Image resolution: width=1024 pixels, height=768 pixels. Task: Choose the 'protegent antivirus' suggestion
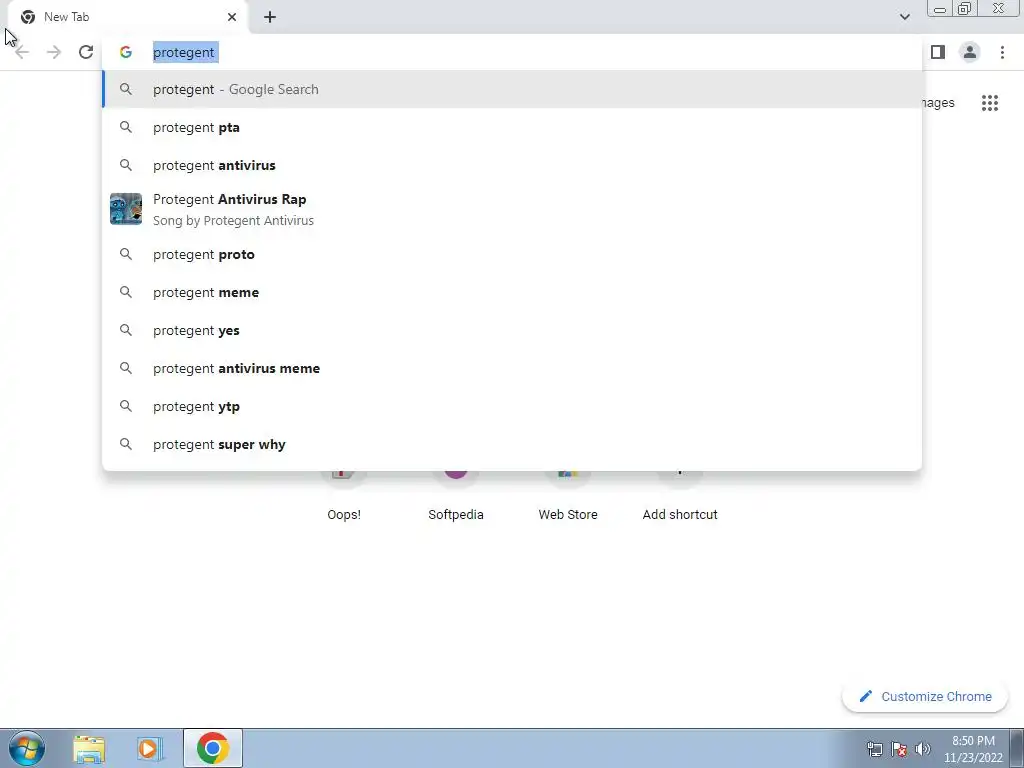[512, 165]
